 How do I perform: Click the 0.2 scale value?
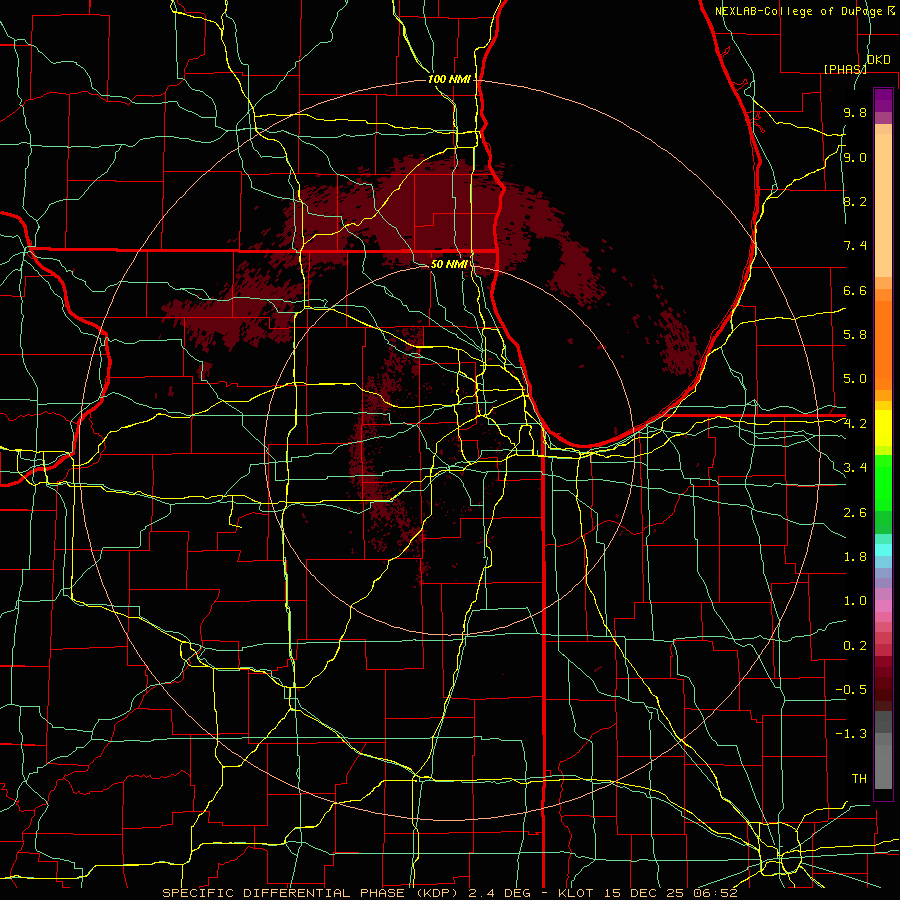coord(855,646)
